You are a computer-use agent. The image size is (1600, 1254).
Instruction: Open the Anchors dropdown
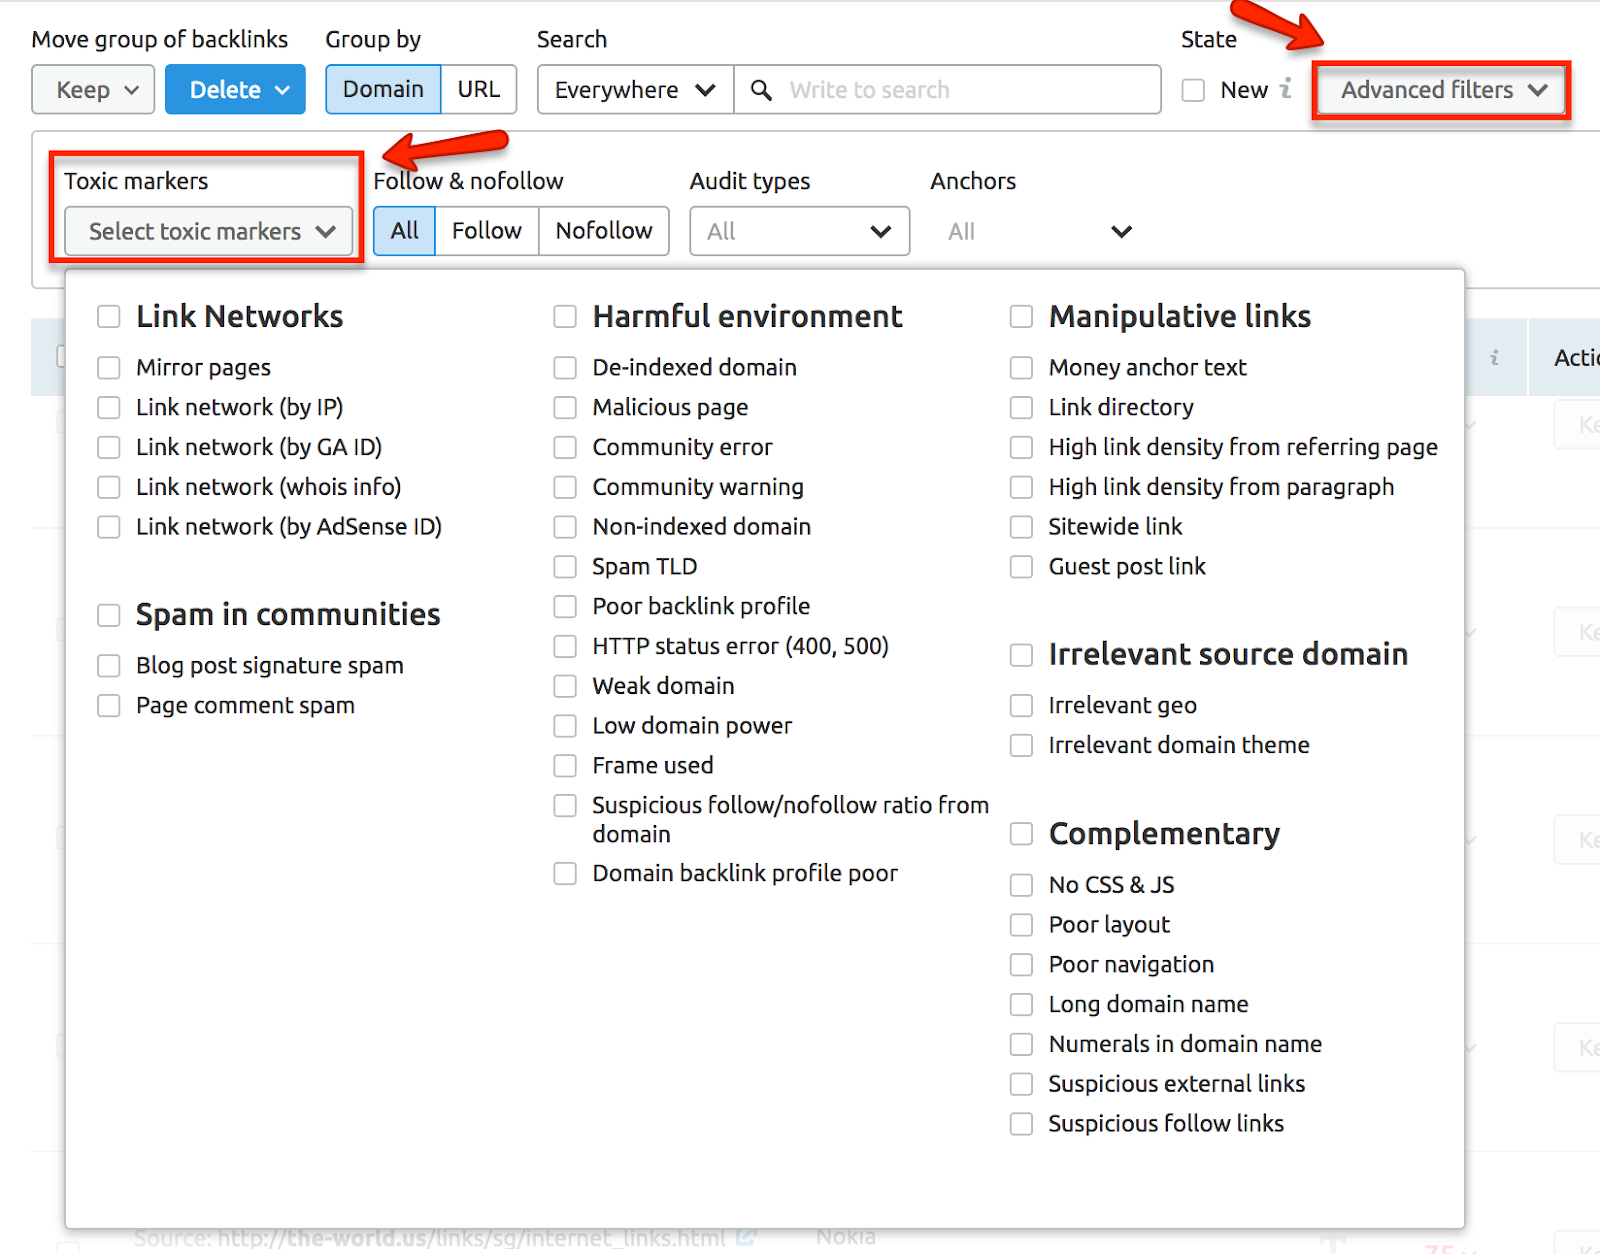(x=1040, y=231)
